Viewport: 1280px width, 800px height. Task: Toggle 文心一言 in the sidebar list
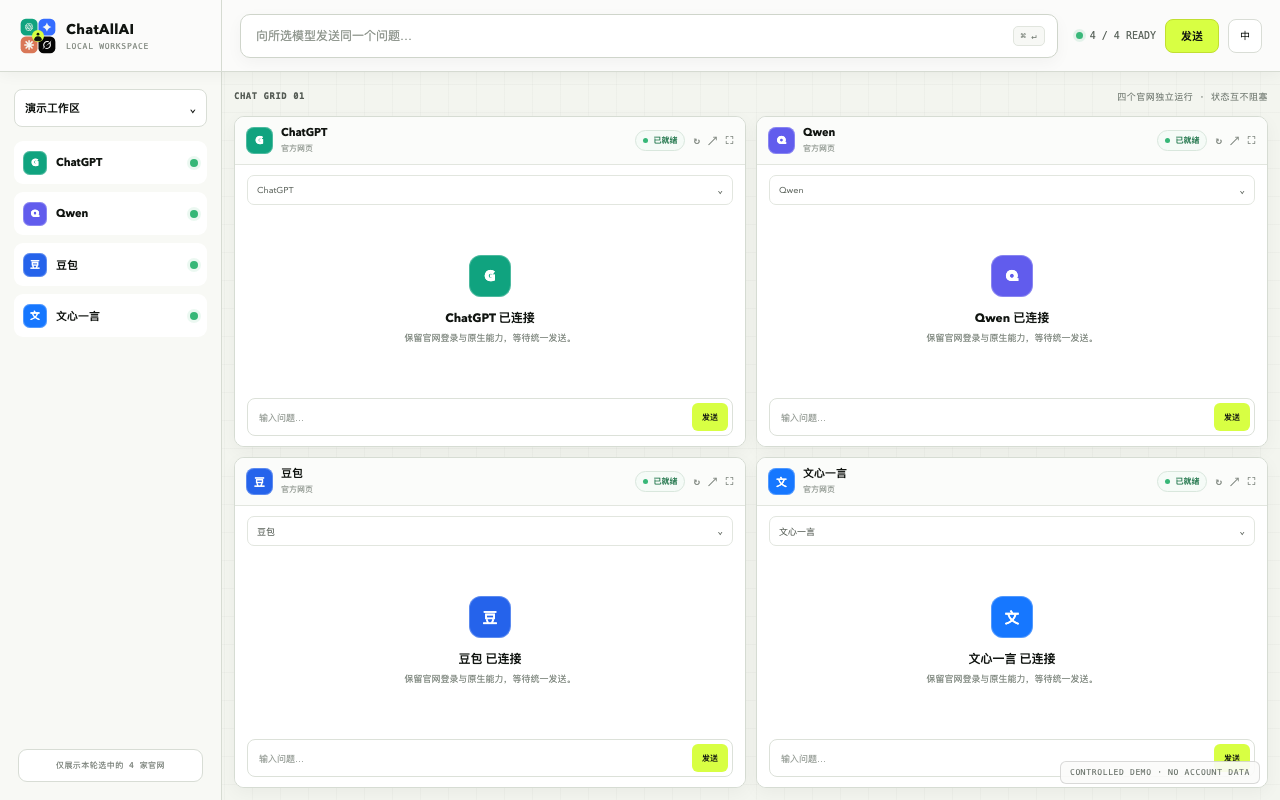(x=110, y=315)
